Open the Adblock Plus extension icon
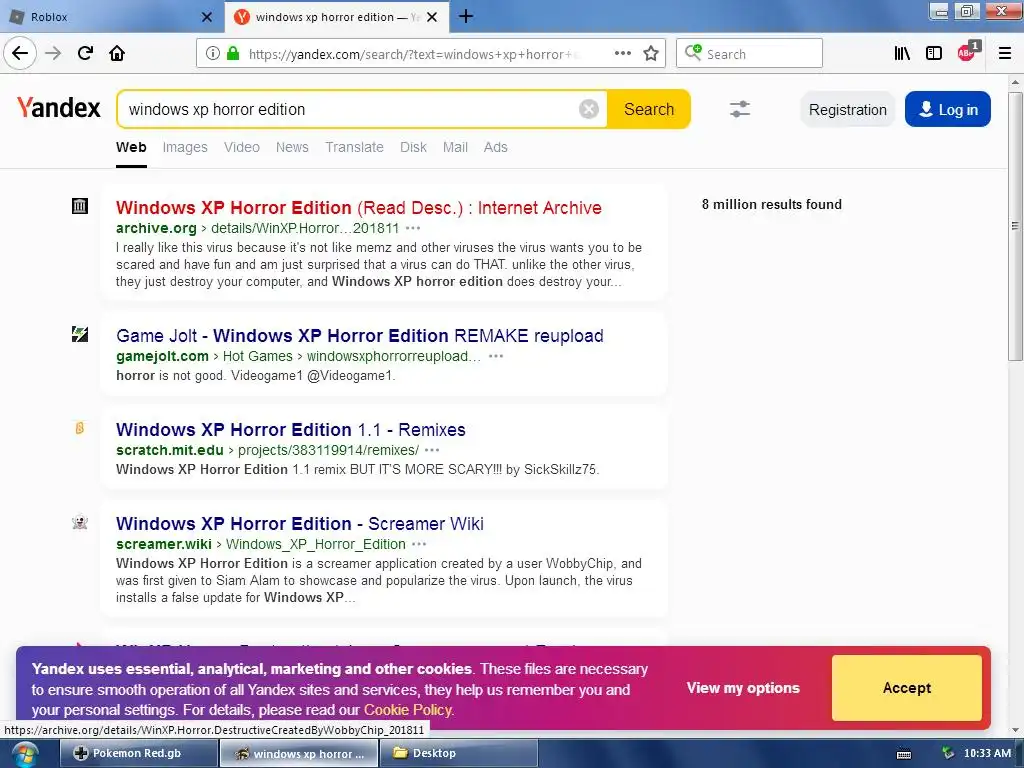1024x768 pixels. [x=967, y=52]
